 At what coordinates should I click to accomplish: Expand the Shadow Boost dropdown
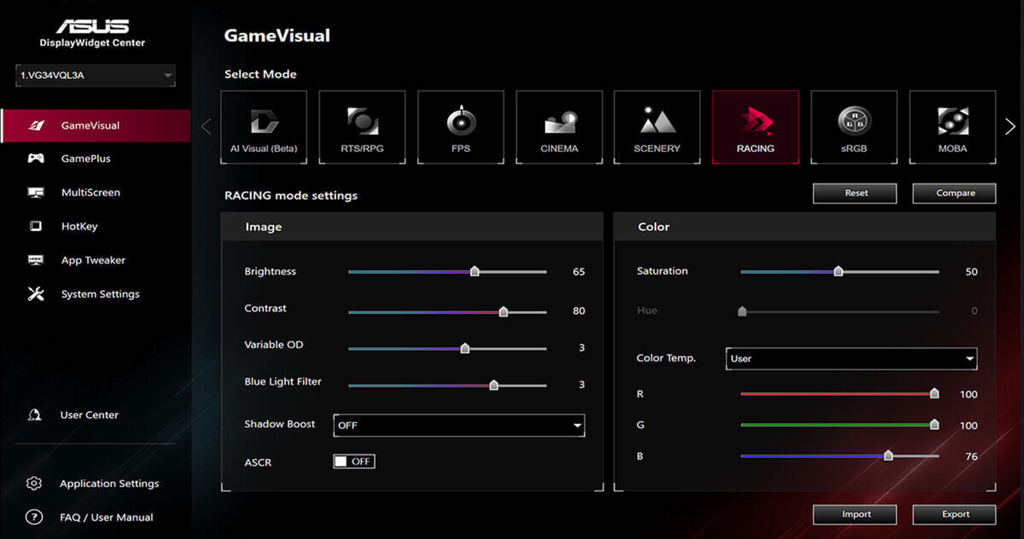coord(459,425)
